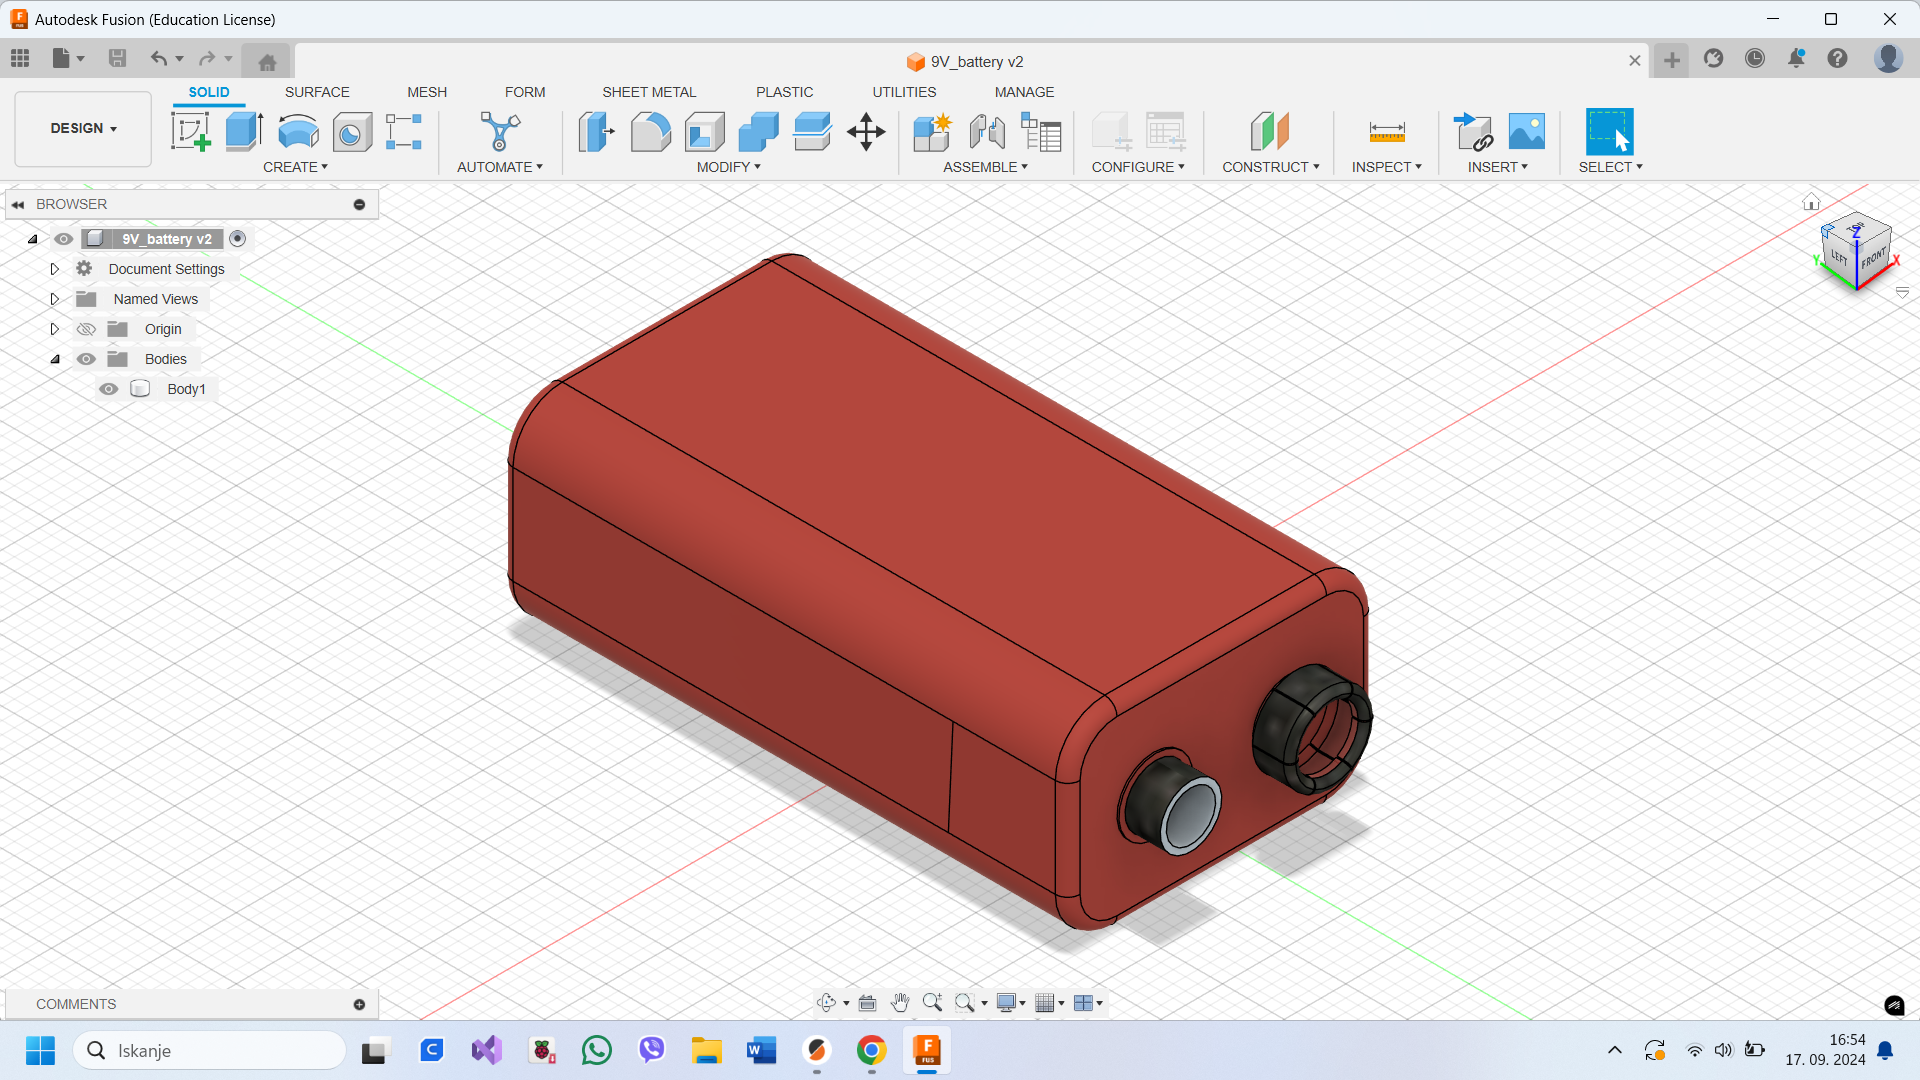Click the Joint tool icon
This screenshot has height=1080, width=1920.
pyautogui.click(x=987, y=131)
